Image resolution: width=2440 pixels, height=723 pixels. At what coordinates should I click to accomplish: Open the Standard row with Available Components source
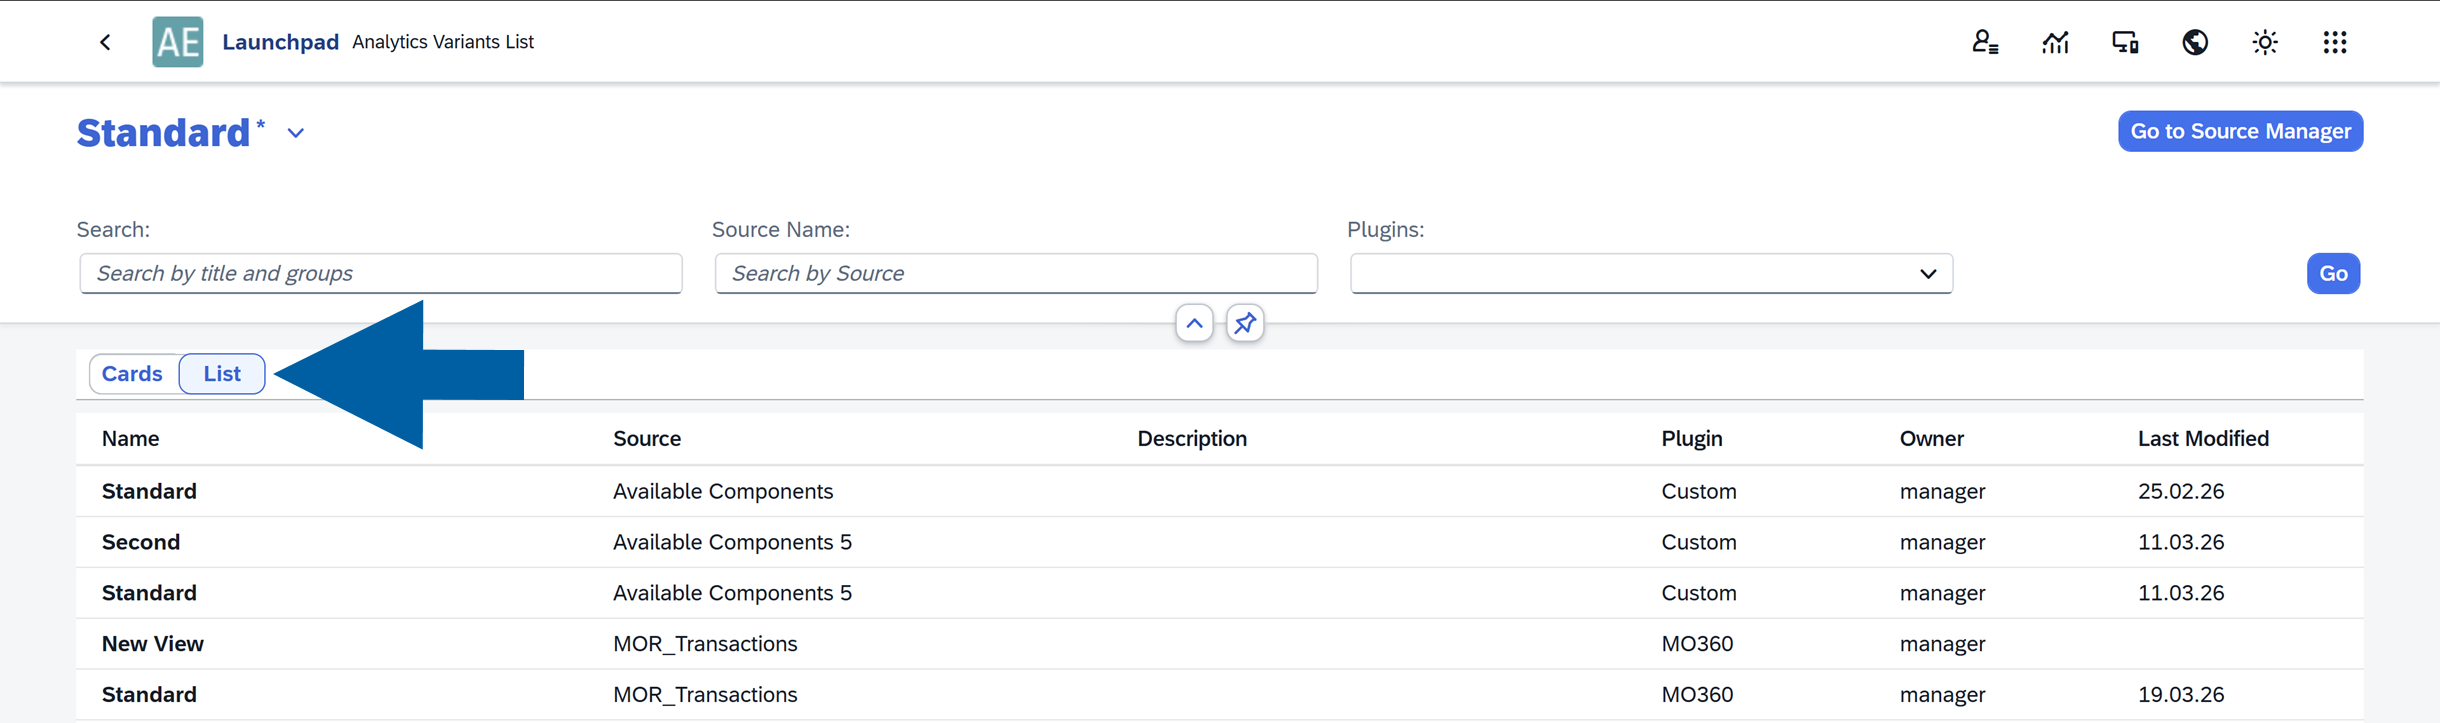(1220, 491)
